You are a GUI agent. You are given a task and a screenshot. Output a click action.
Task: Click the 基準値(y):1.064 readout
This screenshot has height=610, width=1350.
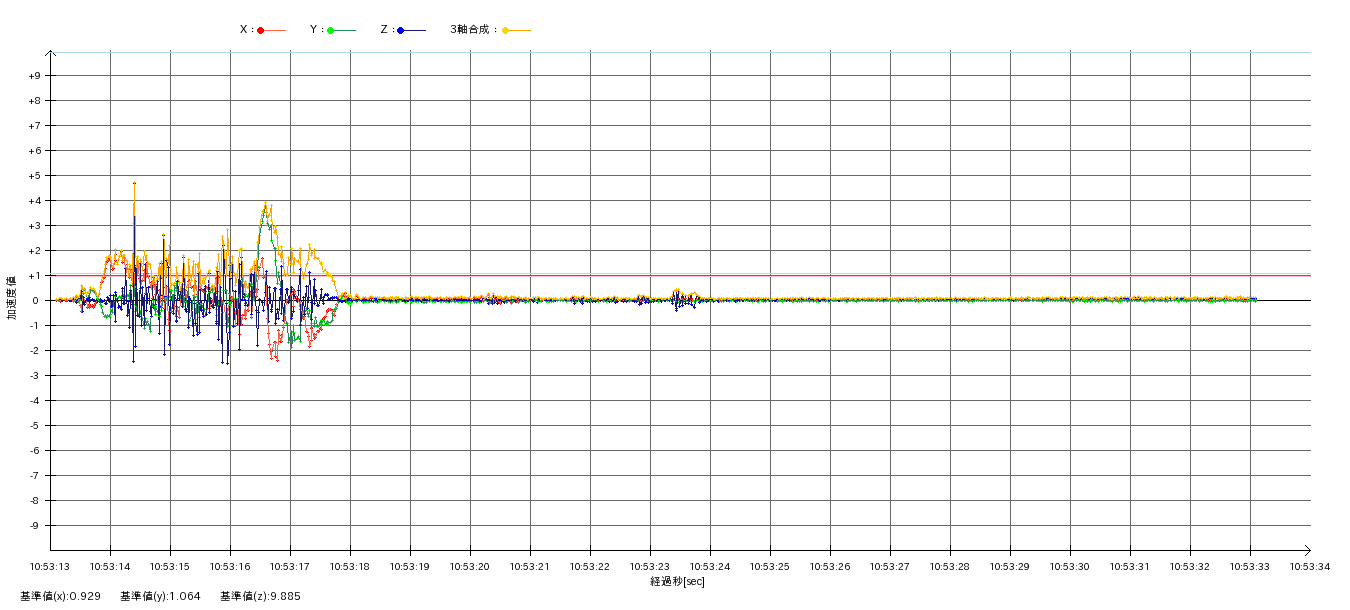coord(160,596)
